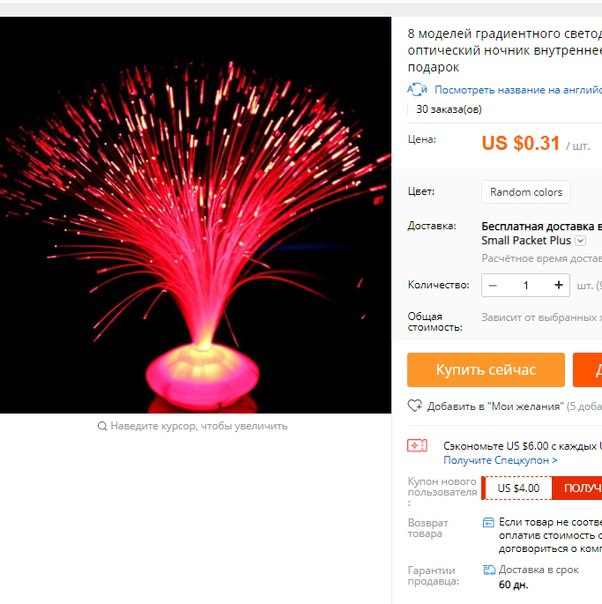Click the magnifier icon under product image

pyautogui.click(x=102, y=426)
